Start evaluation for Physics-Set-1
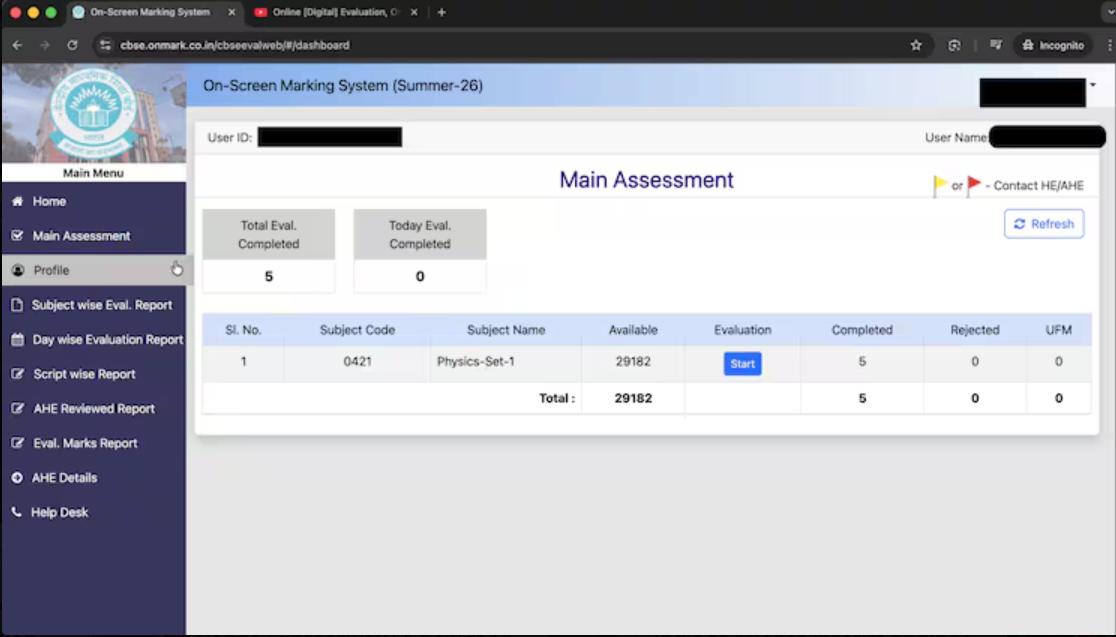Screen dimensions: 1116x637 [742, 364]
